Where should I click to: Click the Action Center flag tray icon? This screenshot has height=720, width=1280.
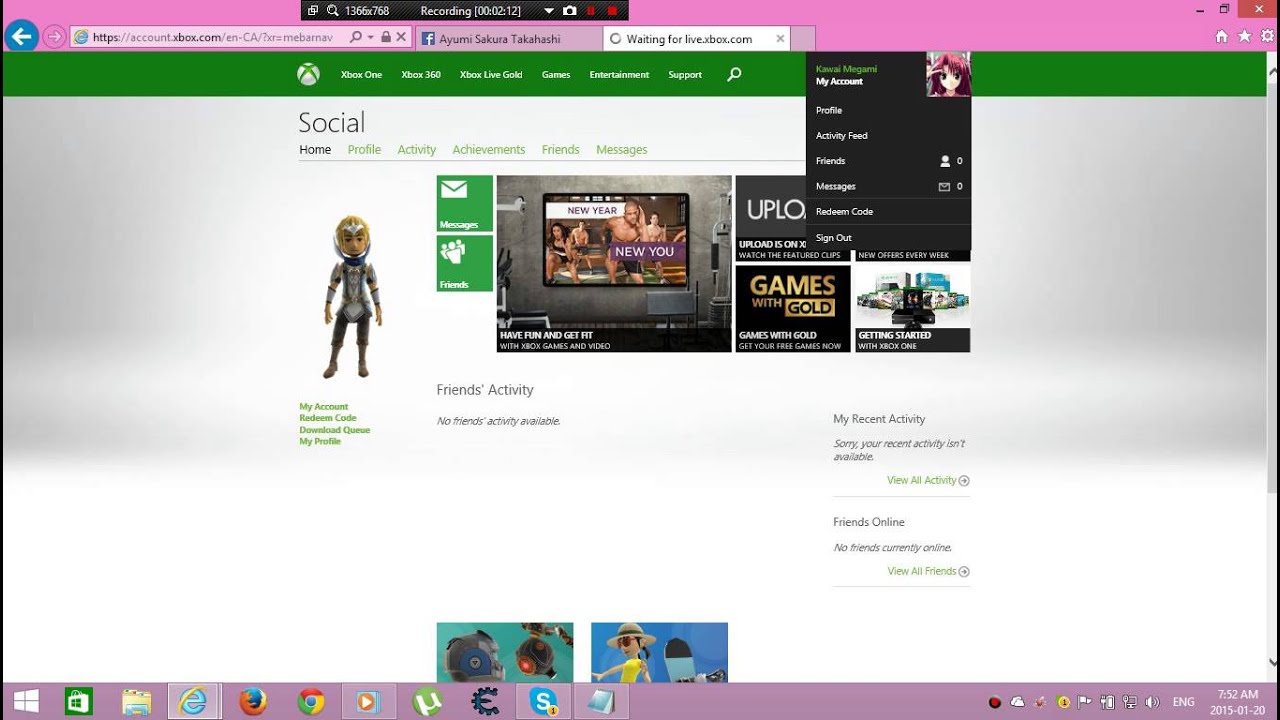[1085, 702]
